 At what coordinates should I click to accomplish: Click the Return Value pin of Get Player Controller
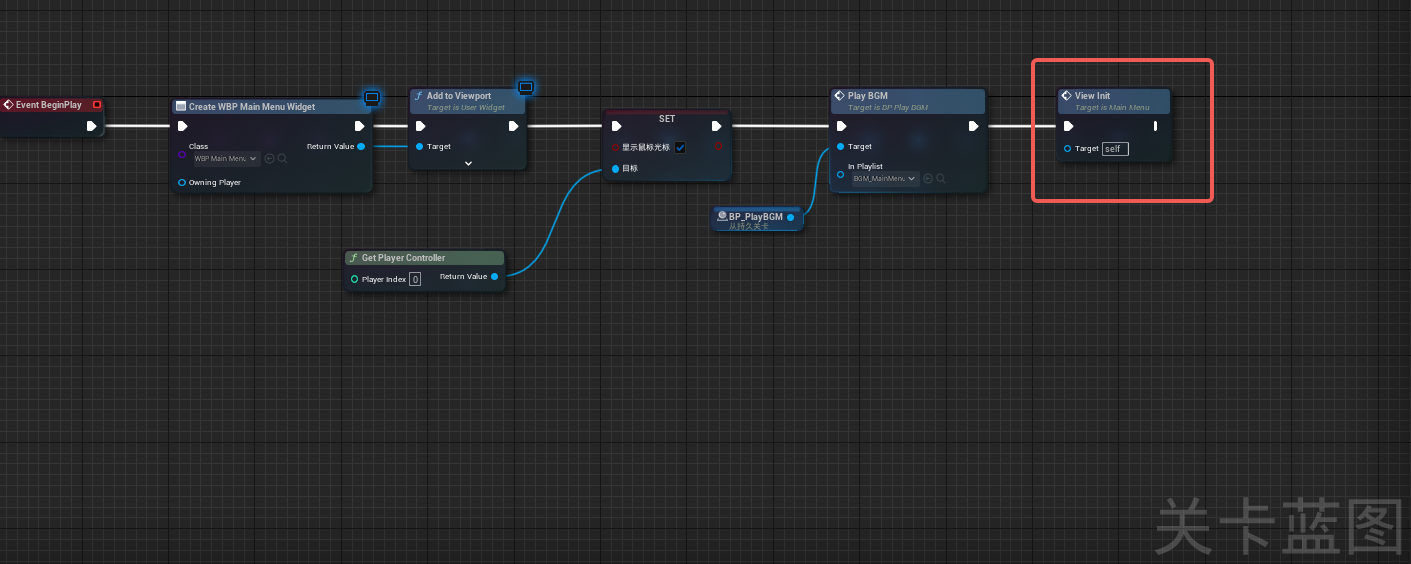pyautogui.click(x=494, y=276)
